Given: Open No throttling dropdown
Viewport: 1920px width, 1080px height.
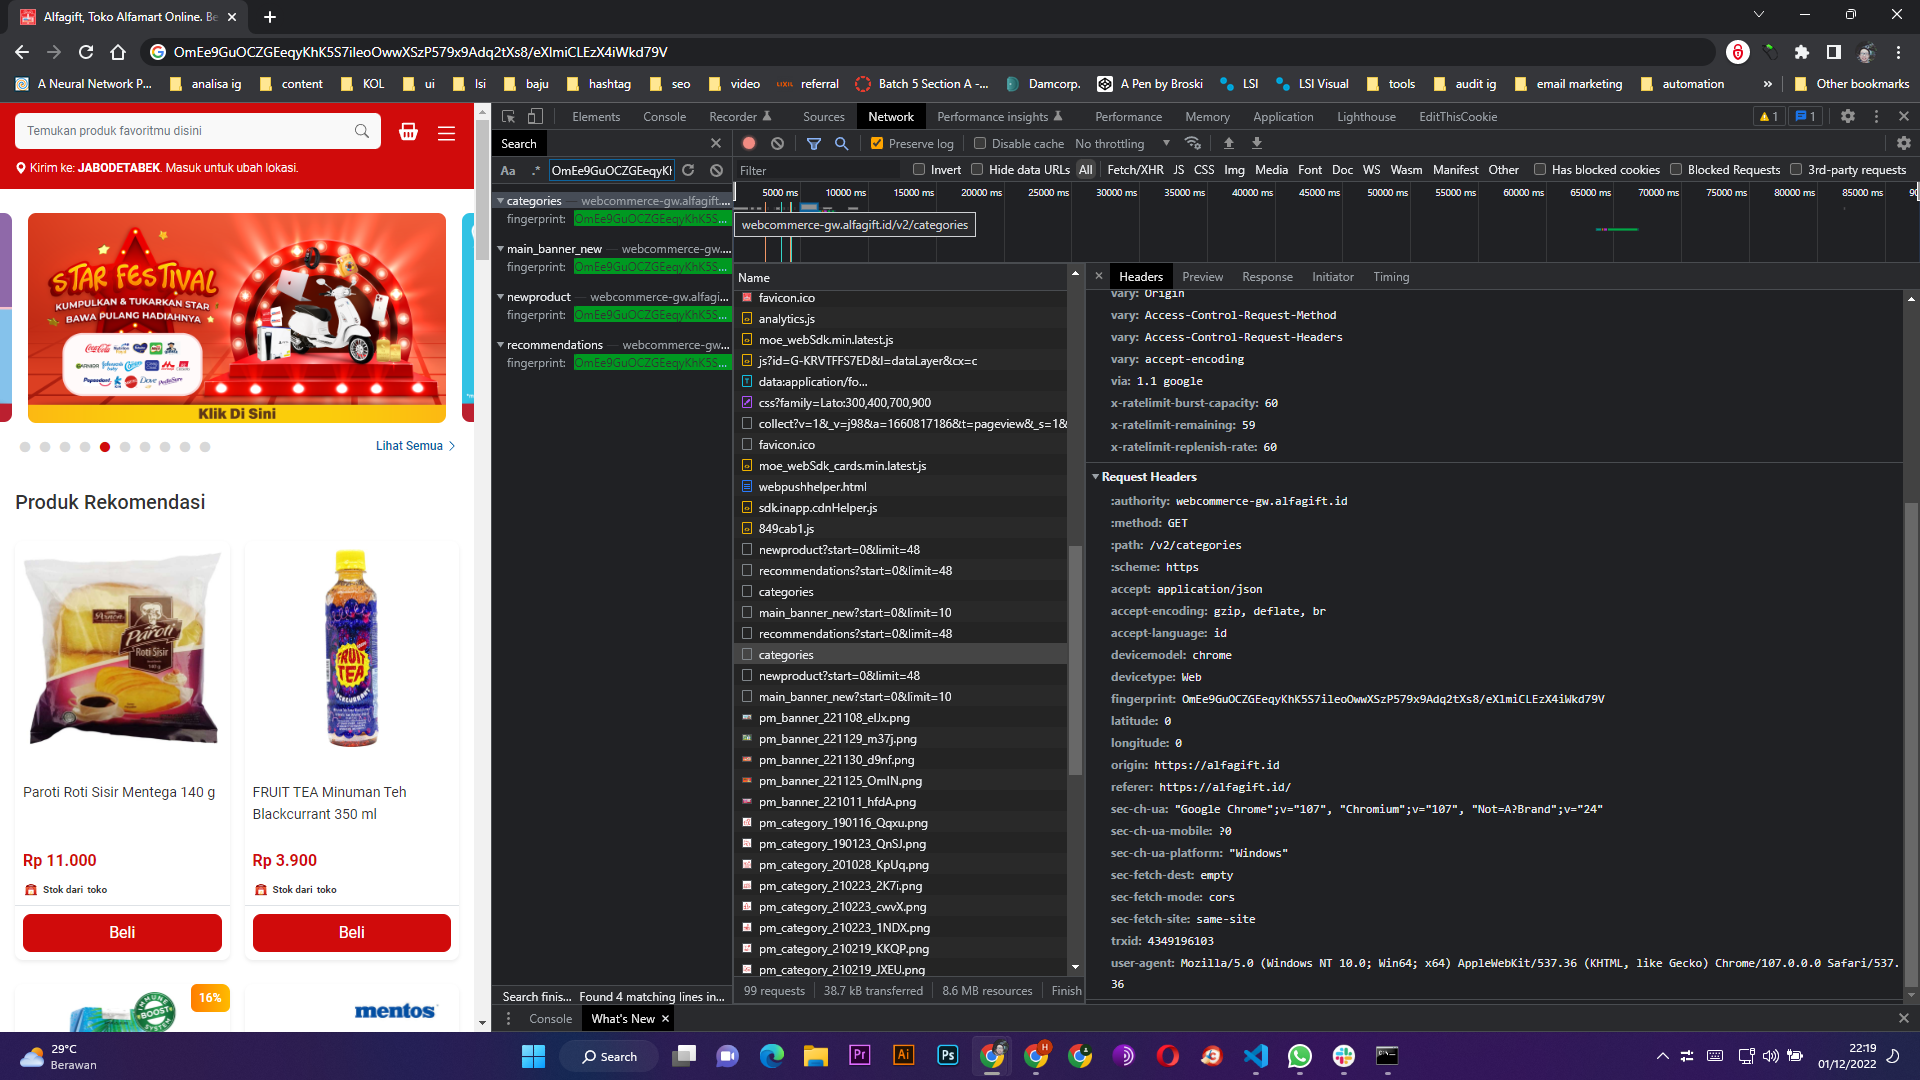Looking at the screenshot, I should coord(1122,144).
